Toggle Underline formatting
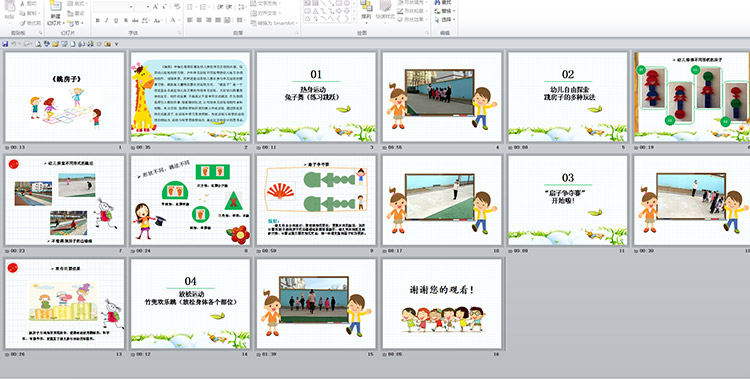This screenshot has height=379, width=750. (x=116, y=20)
